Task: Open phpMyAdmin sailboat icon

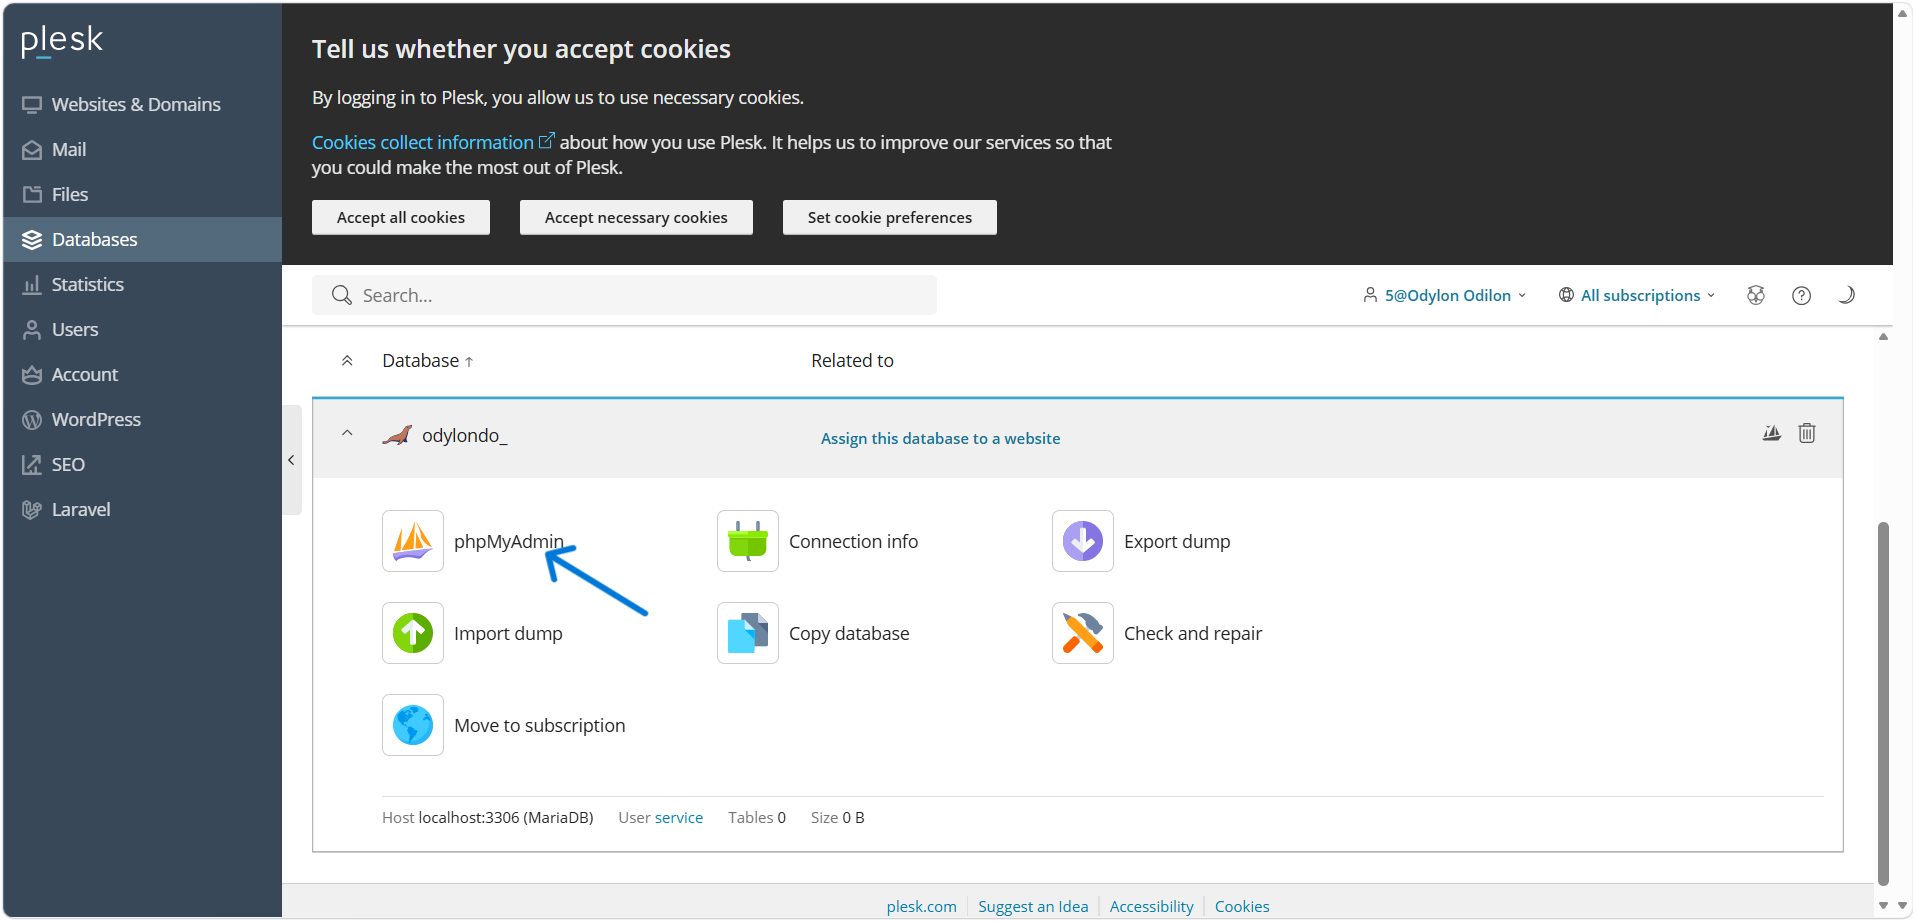Action: pyautogui.click(x=412, y=541)
